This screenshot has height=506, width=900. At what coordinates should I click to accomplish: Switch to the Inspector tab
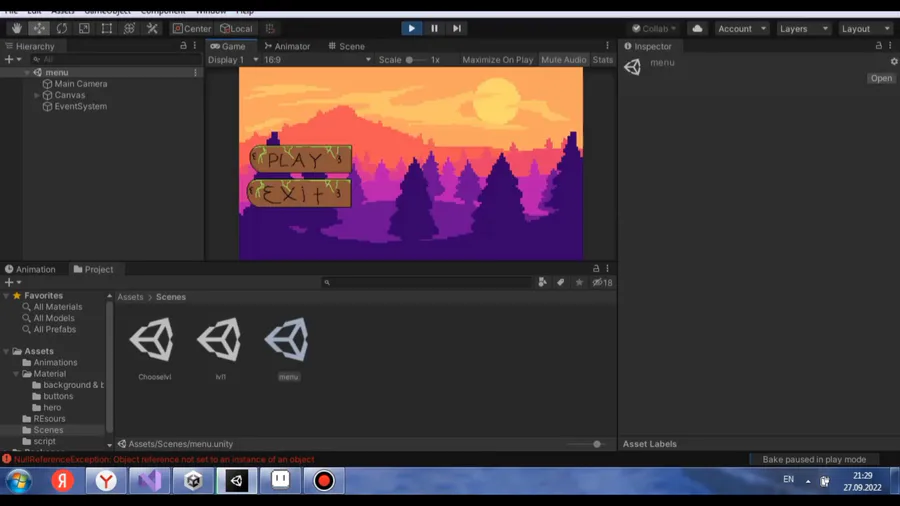tap(647, 46)
